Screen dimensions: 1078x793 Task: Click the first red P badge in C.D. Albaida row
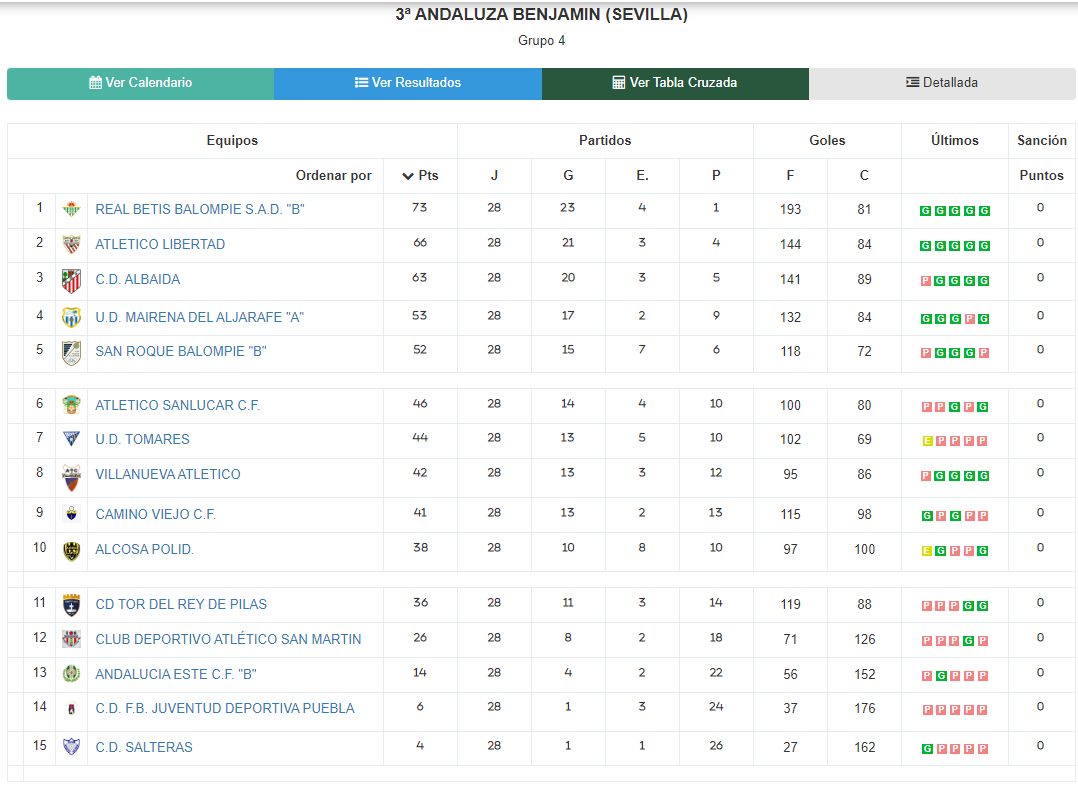click(x=926, y=281)
